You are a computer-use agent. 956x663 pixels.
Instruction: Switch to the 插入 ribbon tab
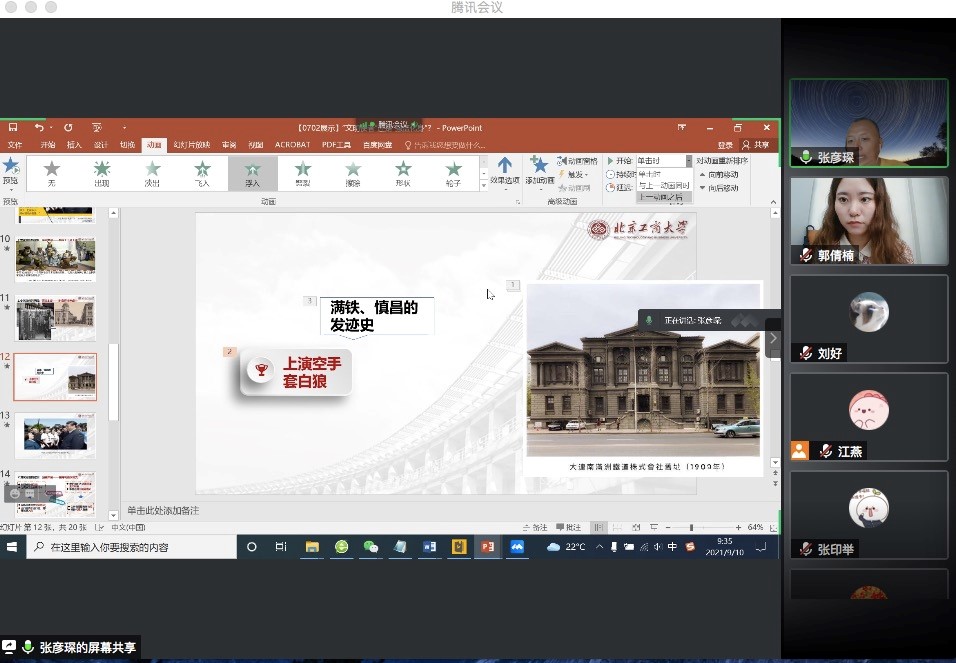[74, 145]
